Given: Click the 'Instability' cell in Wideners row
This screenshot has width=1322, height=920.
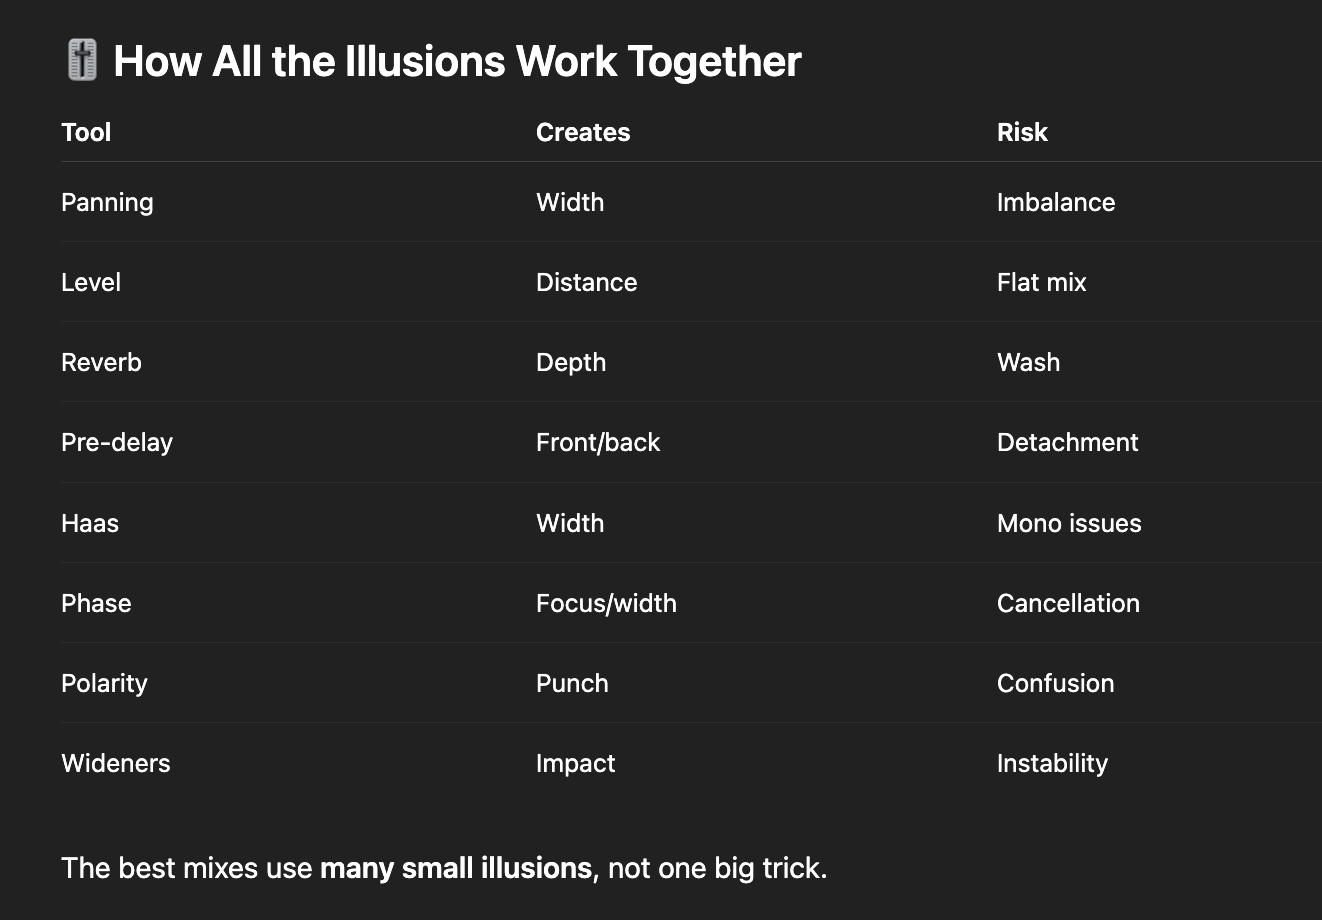Looking at the screenshot, I should click(1052, 763).
